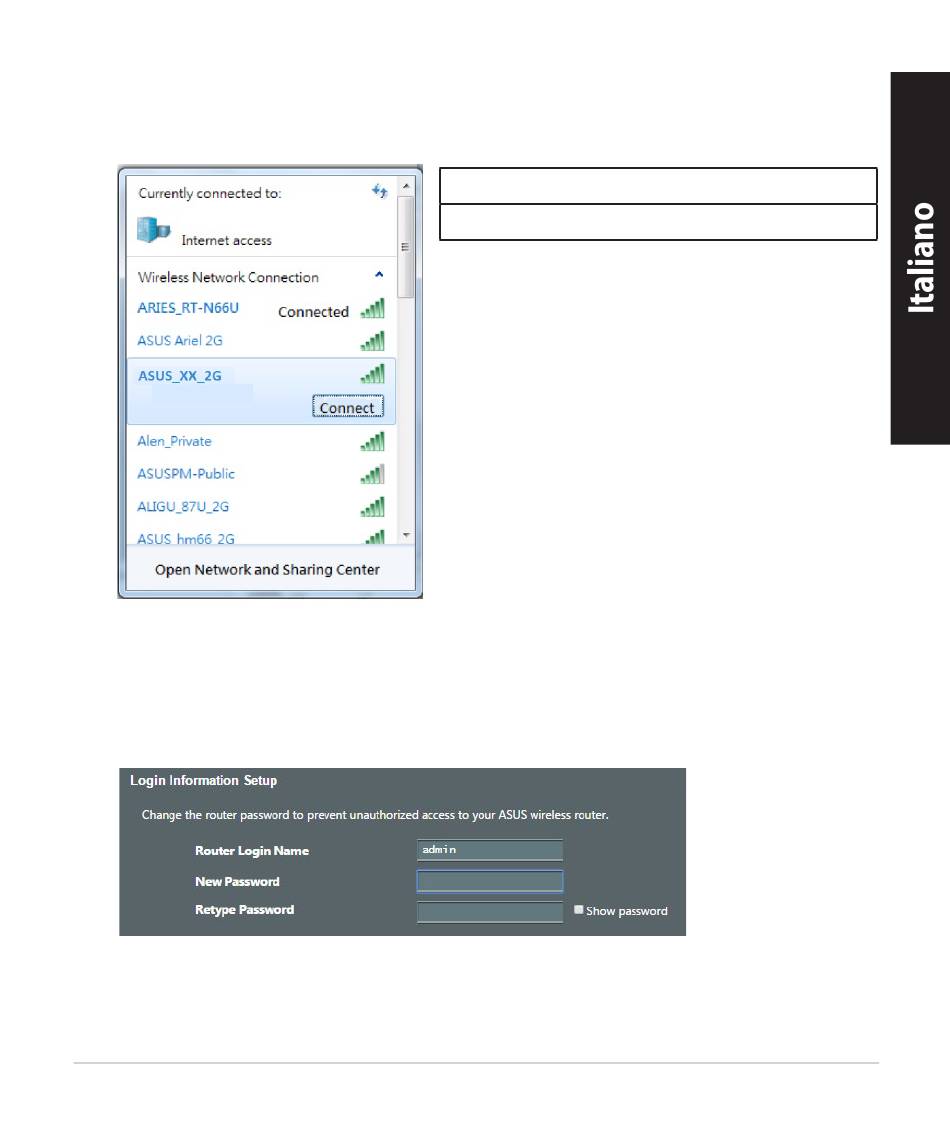Click signal bars icon for ASUS_XX_2G
950x1135 pixels.
pyautogui.click(x=372, y=374)
